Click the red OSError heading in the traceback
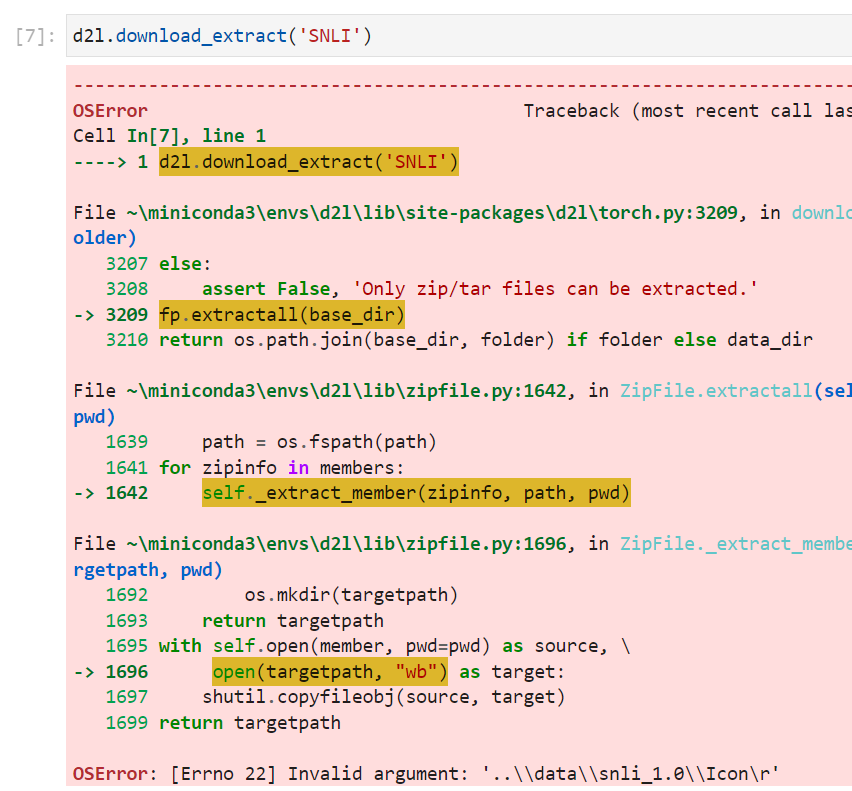The image size is (852, 791). click(x=110, y=111)
